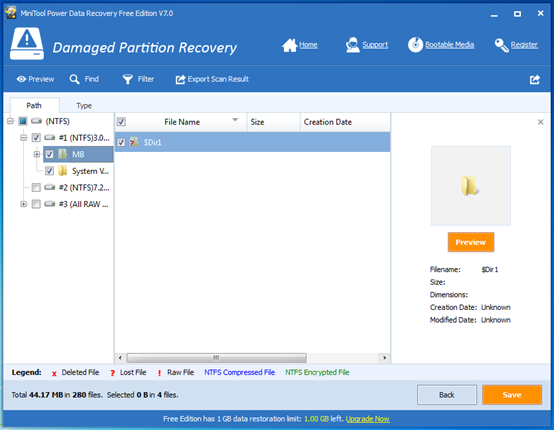Click the File Name column header
Viewport: 554px width, 430px height.
[182, 122]
